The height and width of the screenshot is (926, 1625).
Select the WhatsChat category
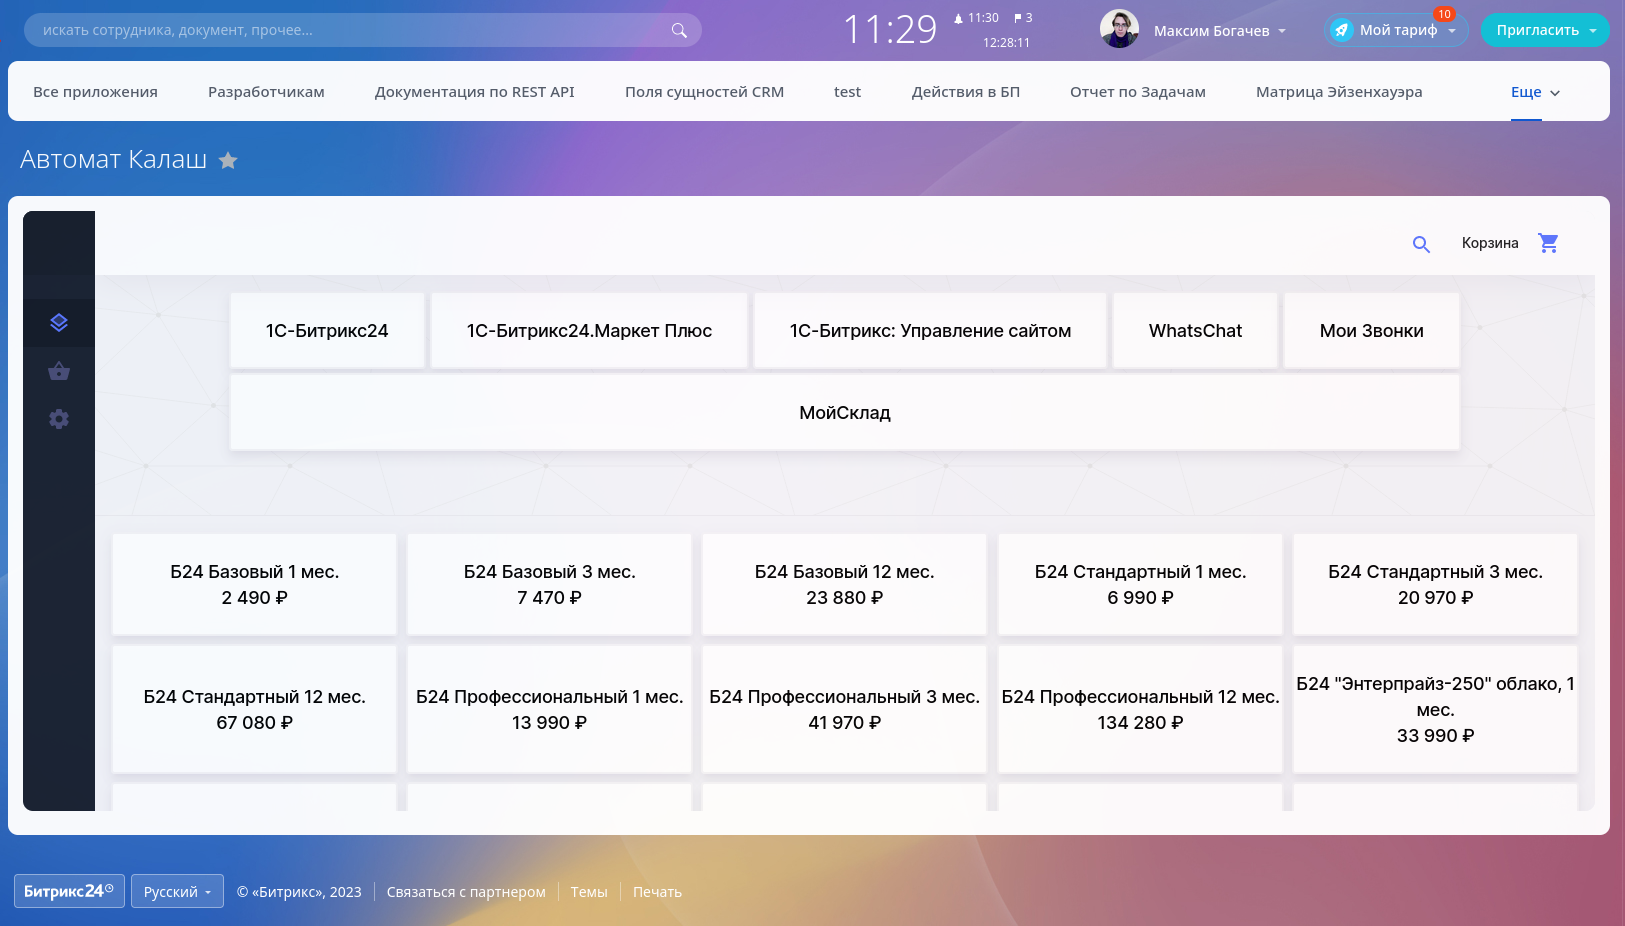[x=1195, y=331]
